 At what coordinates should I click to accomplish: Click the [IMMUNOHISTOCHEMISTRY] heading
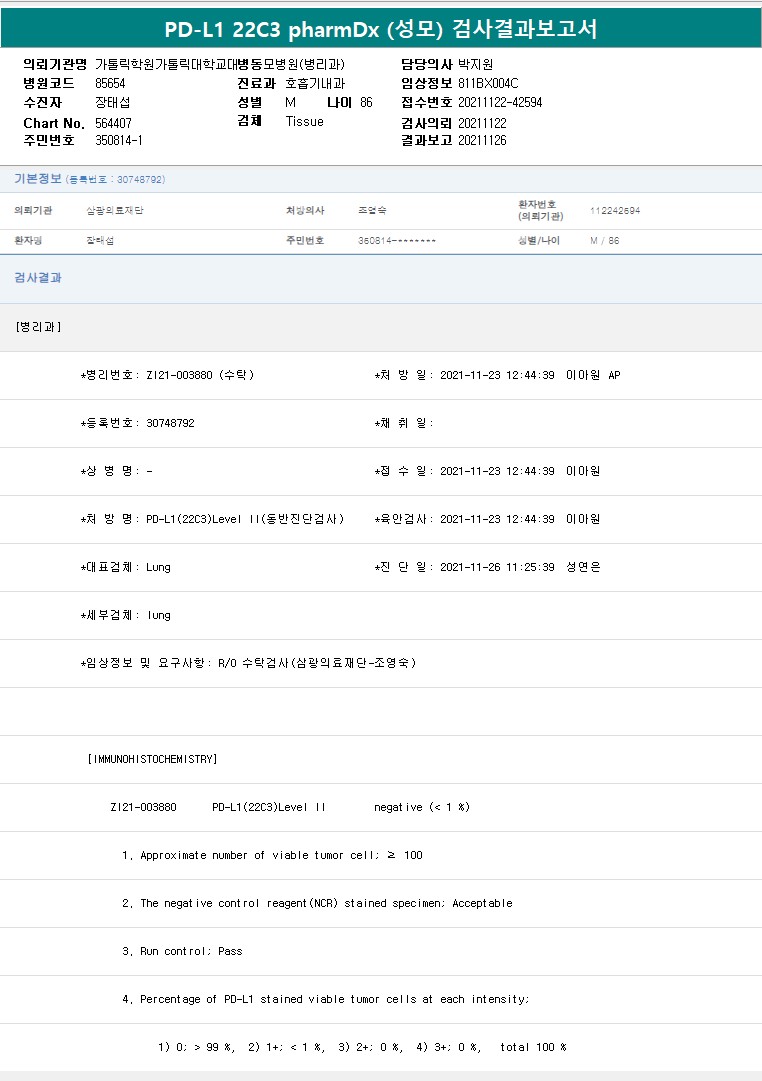[x=152, y=759]
